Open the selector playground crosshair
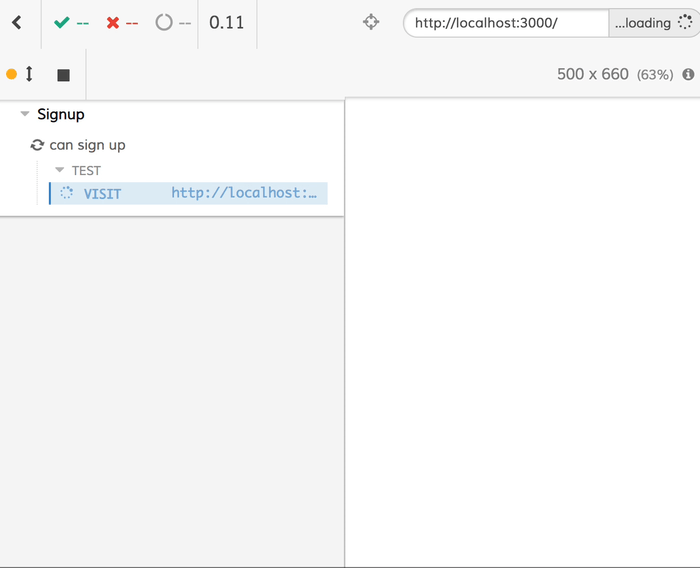 371,23
